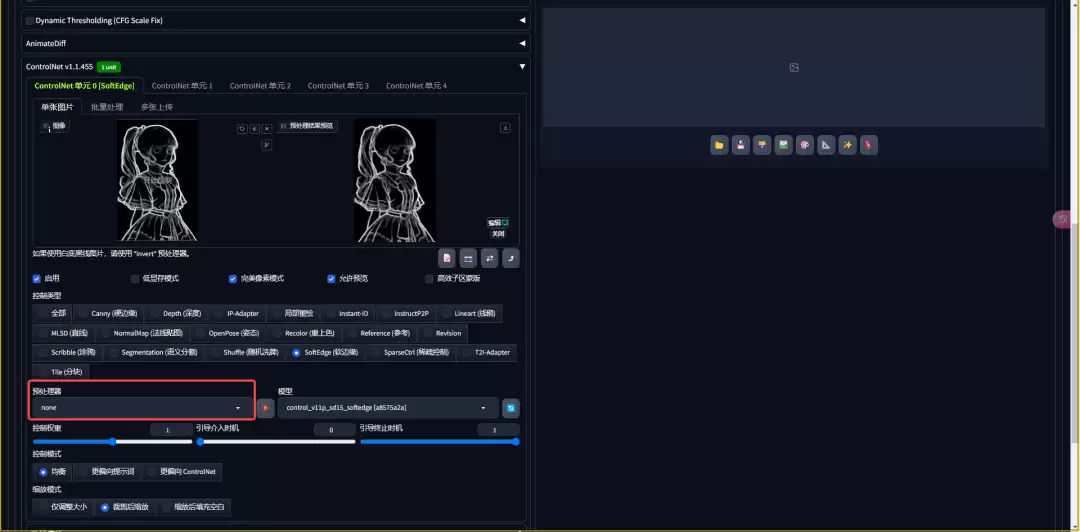This screenshot has width=1080, height=532.
Task: Click the swap-arrows icon under preprocessor preview
Action: click(490, 258)
